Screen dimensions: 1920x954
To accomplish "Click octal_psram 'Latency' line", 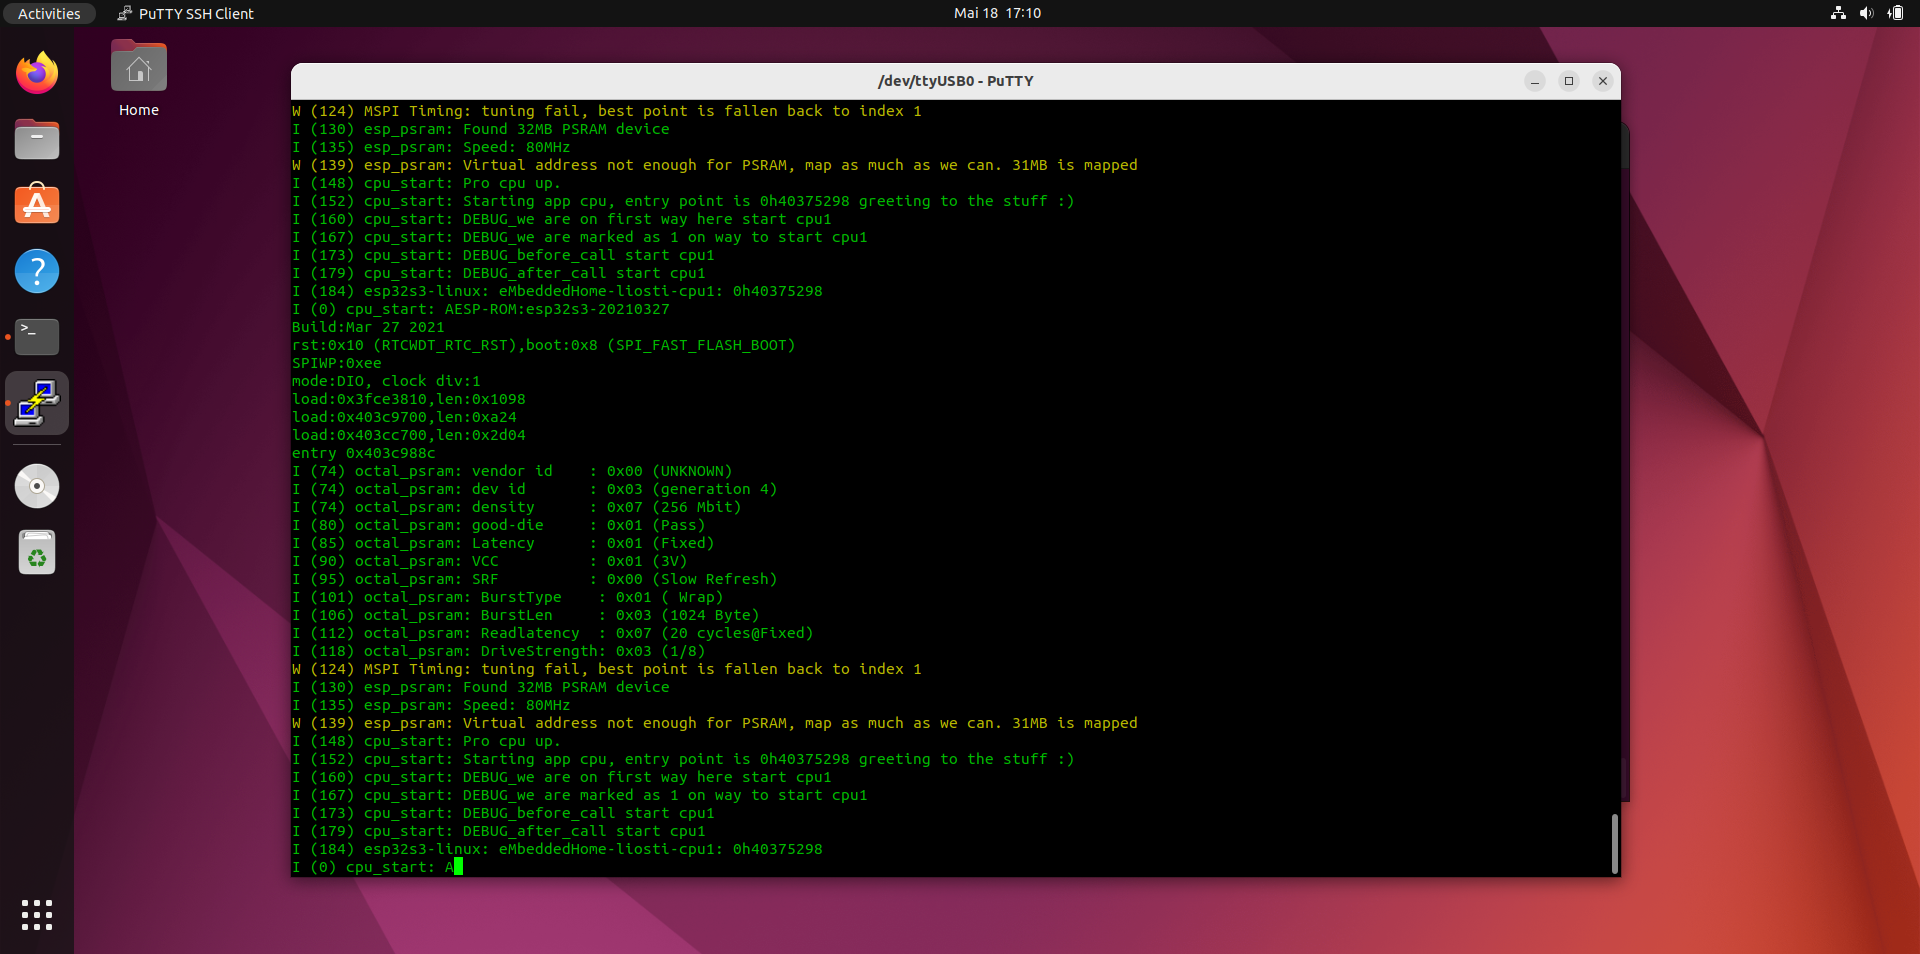I will [x=503, y=543].
